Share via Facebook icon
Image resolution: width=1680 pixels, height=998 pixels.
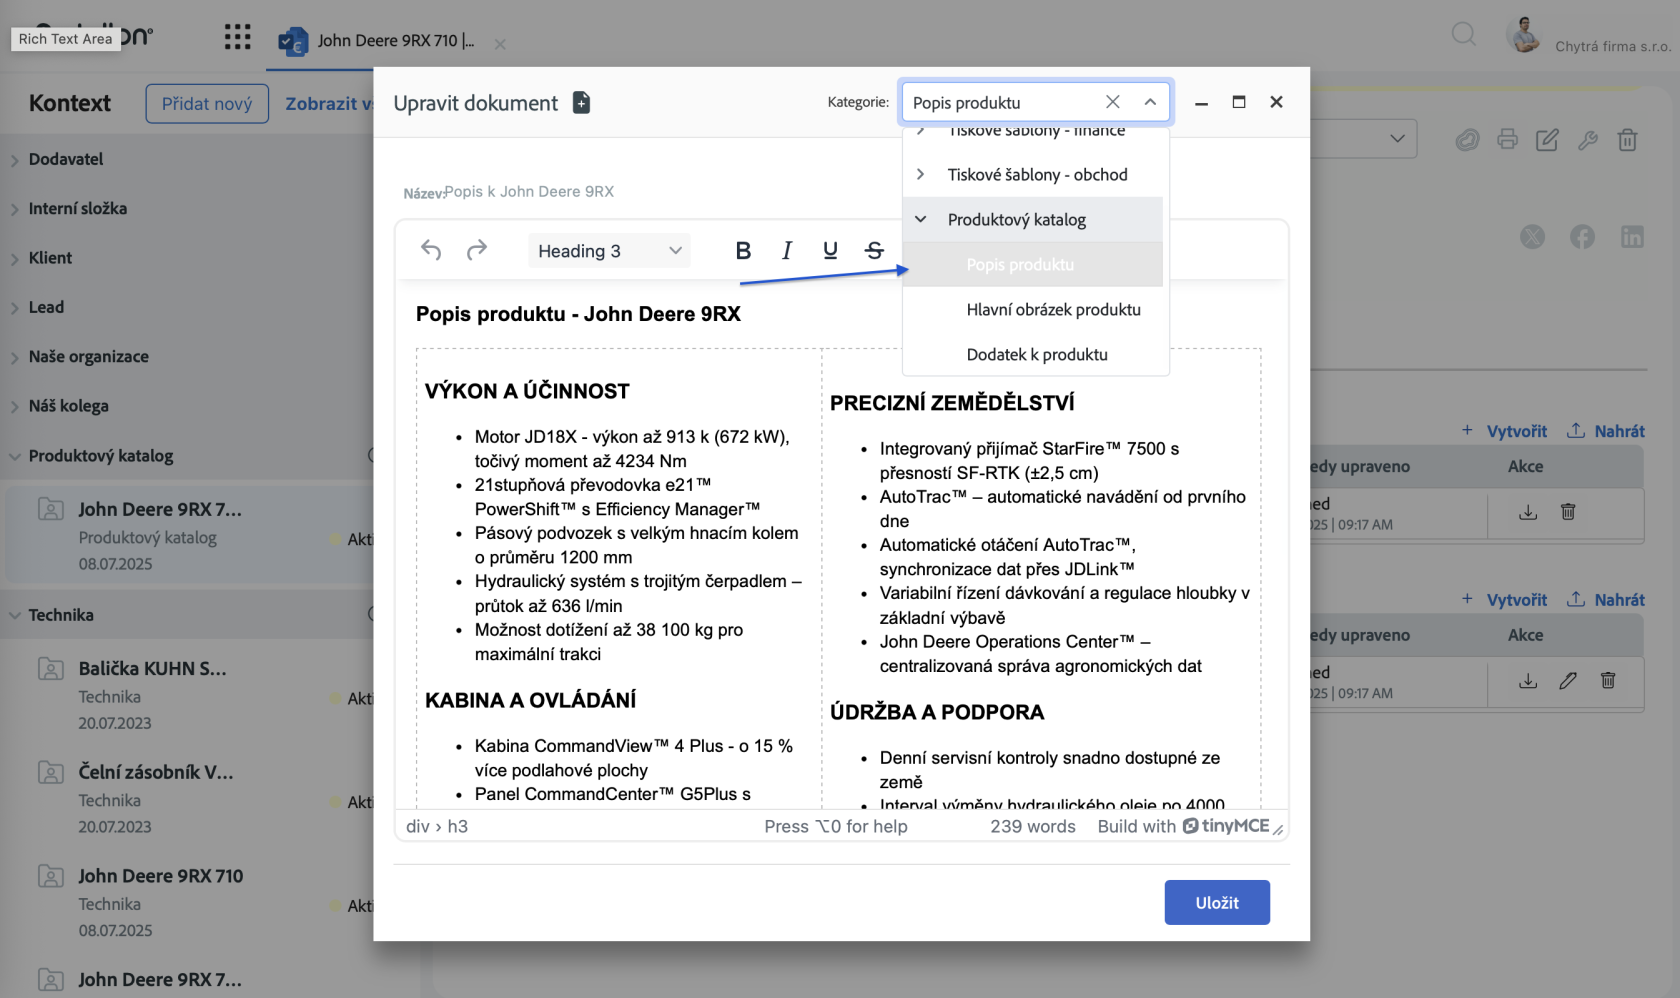[x=1582, y=237]
